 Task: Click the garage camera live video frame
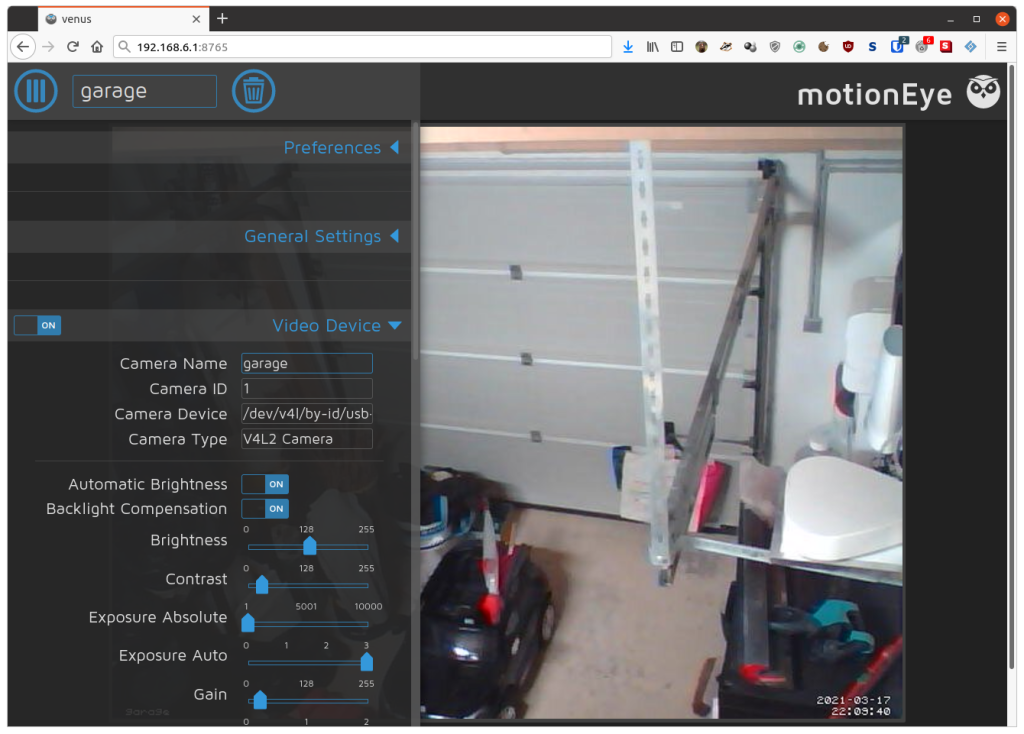pyautogui.click(x=662, y=423)
